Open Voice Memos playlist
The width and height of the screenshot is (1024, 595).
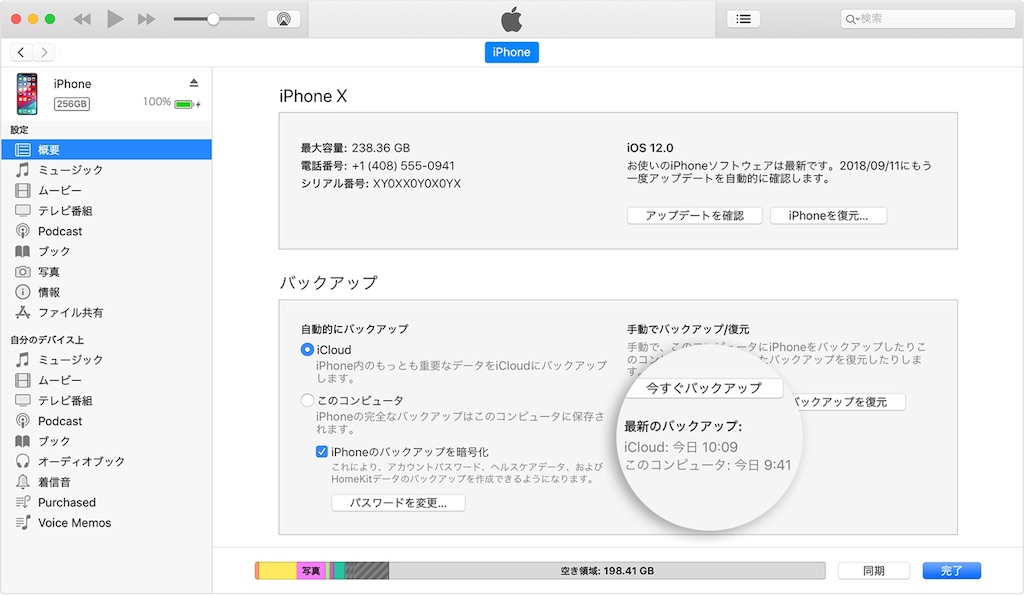tap(106, 523)
